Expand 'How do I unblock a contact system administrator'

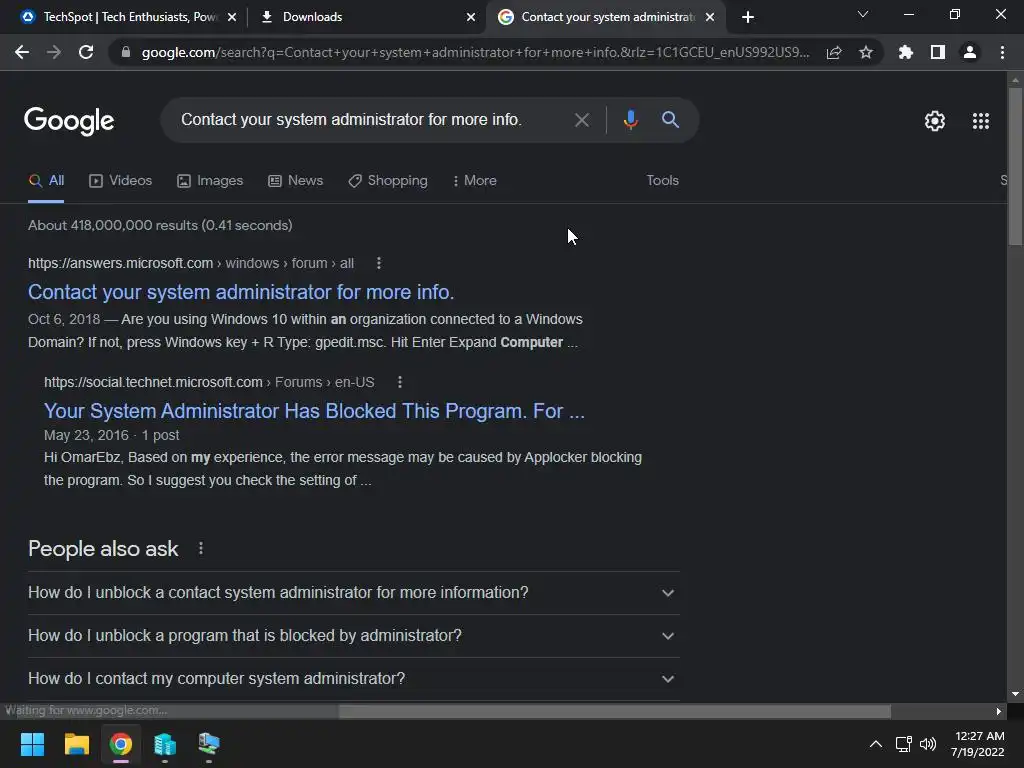tap(353, 593)
